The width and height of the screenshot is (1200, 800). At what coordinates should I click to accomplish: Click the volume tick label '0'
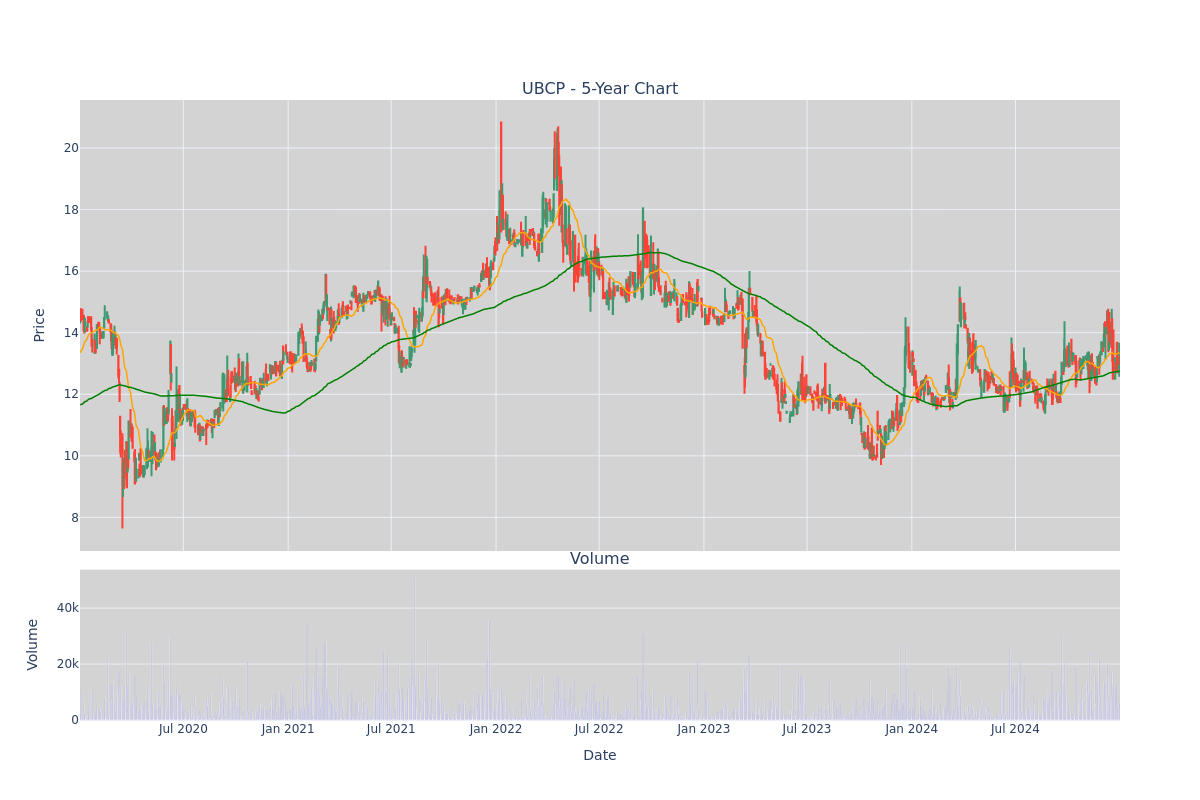pos(75,720)
